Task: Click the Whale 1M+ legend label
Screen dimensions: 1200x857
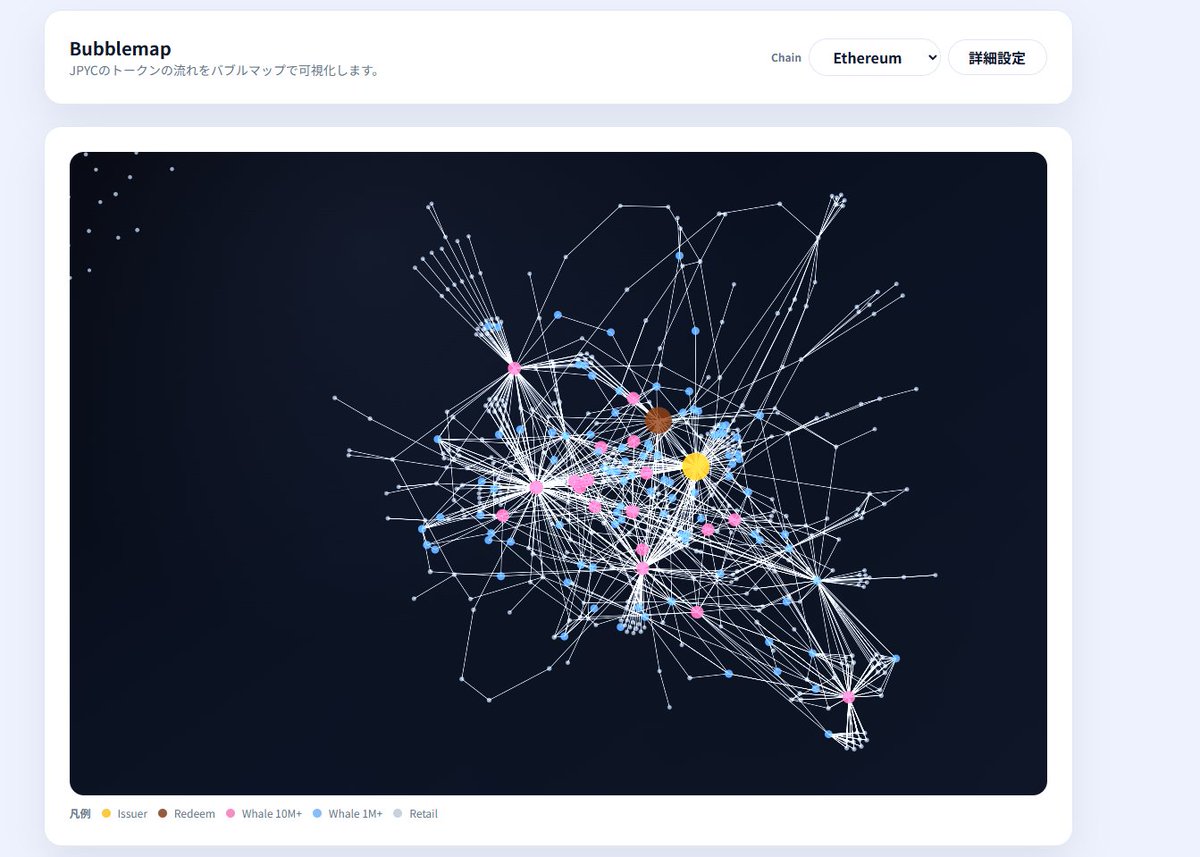Action: 356,814
